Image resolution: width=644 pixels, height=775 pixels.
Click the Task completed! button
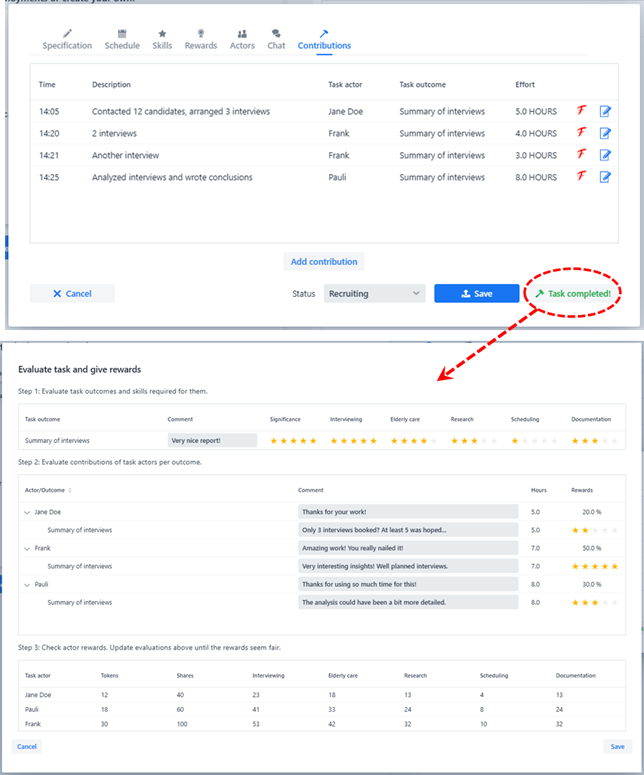(573, 294)
